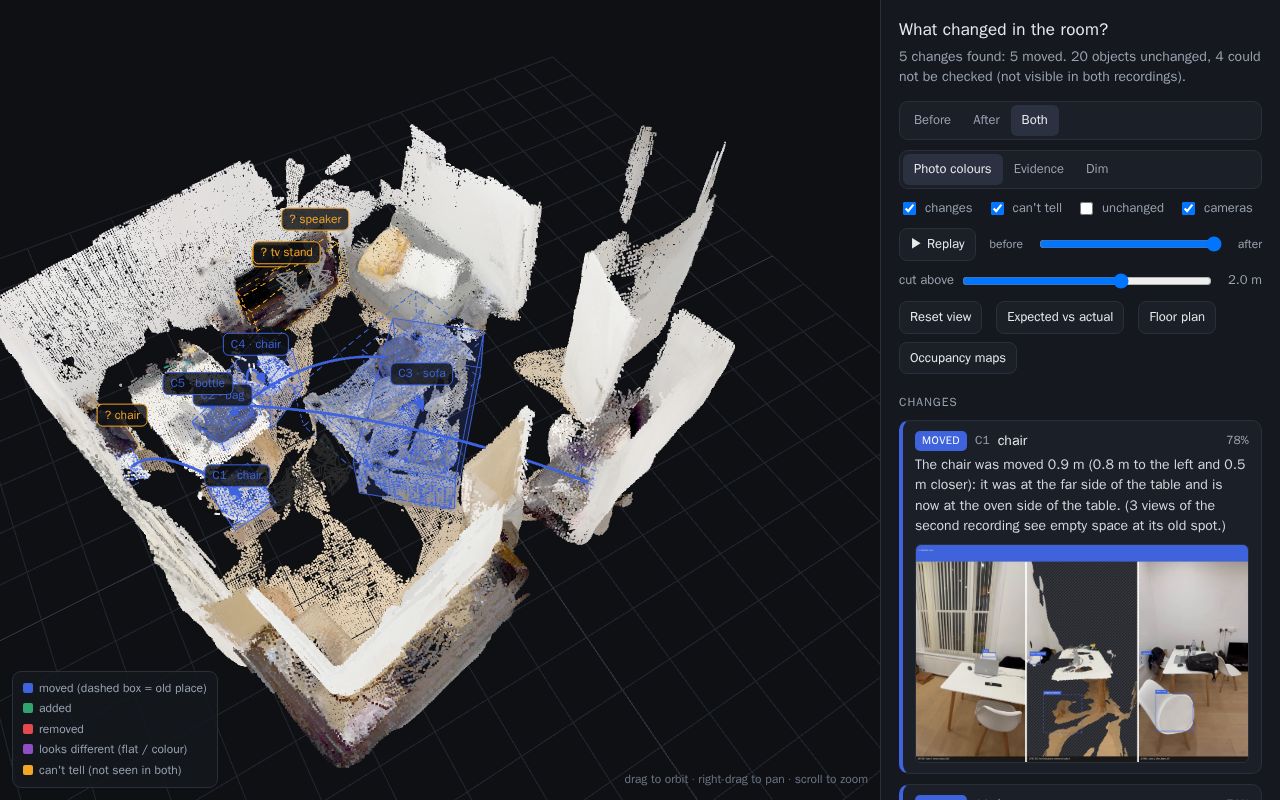Open the Floor plan view

click(x=1177, y=317)
